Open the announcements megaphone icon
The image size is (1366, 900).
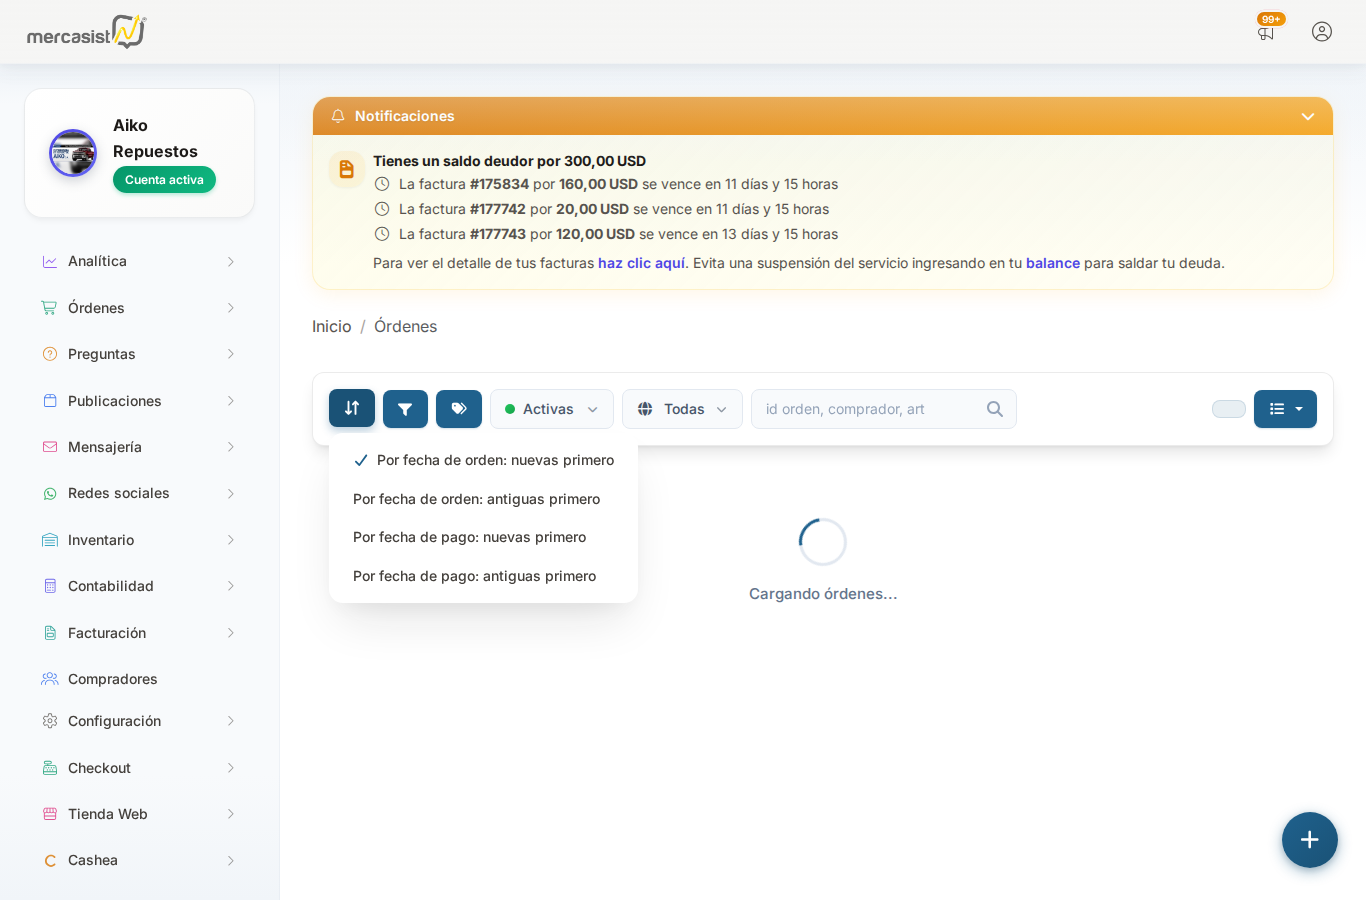pos(1266,32)
